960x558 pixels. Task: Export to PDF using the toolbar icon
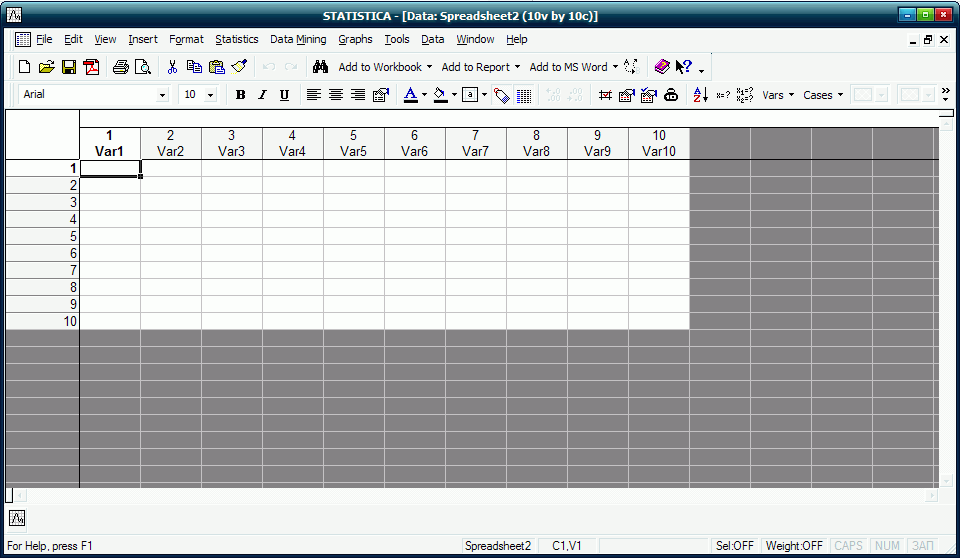(x=92, y=67)
